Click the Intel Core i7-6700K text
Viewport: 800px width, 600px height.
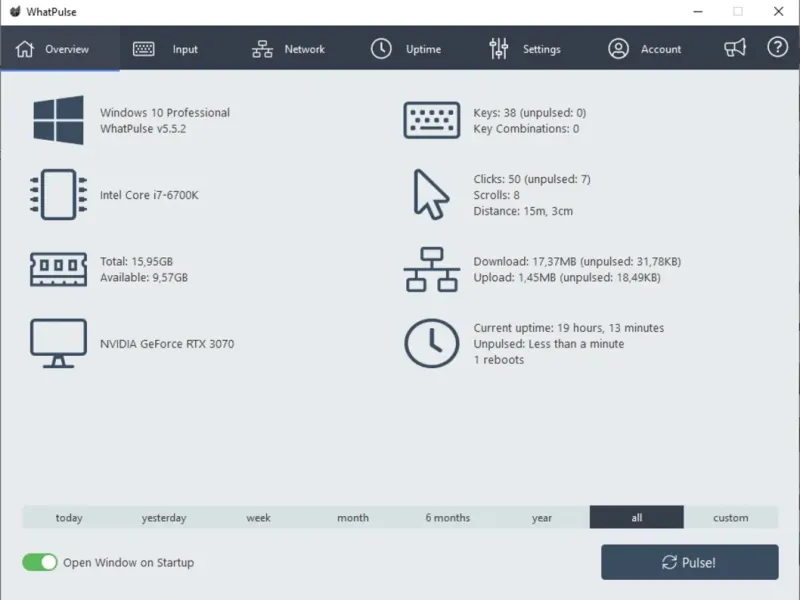149,195
